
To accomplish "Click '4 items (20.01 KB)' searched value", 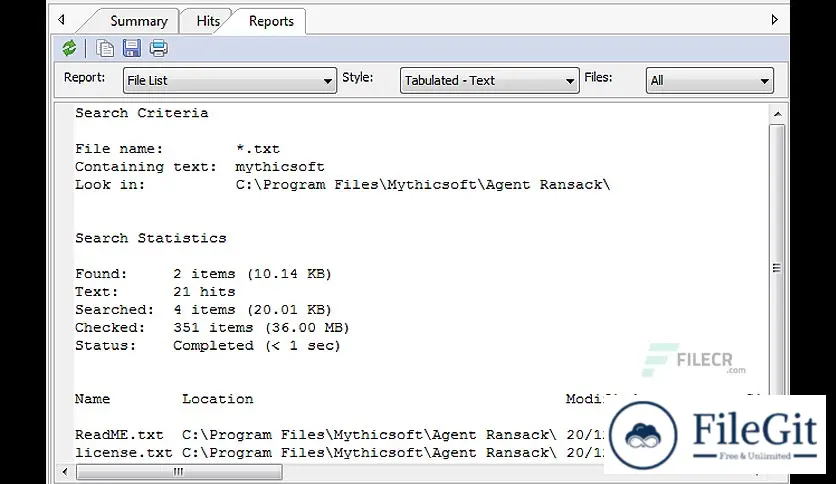I will tap(252, 310).
